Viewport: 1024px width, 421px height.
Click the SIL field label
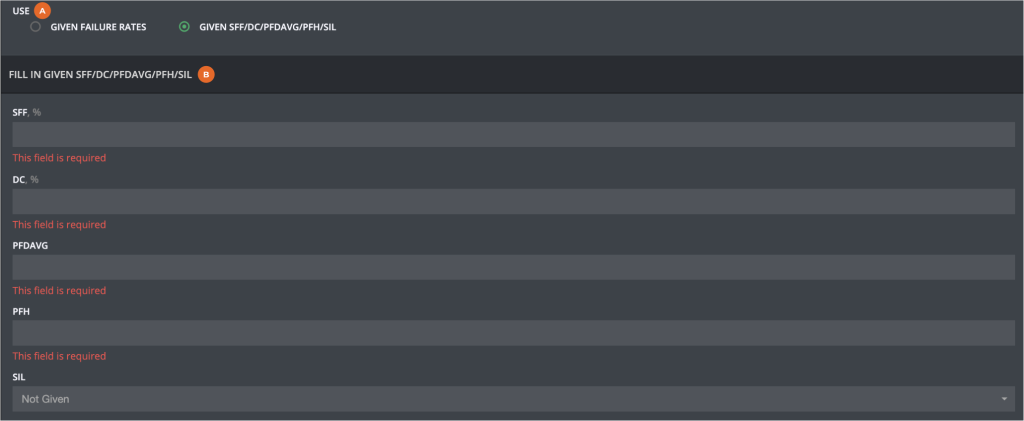coord(19,378)
